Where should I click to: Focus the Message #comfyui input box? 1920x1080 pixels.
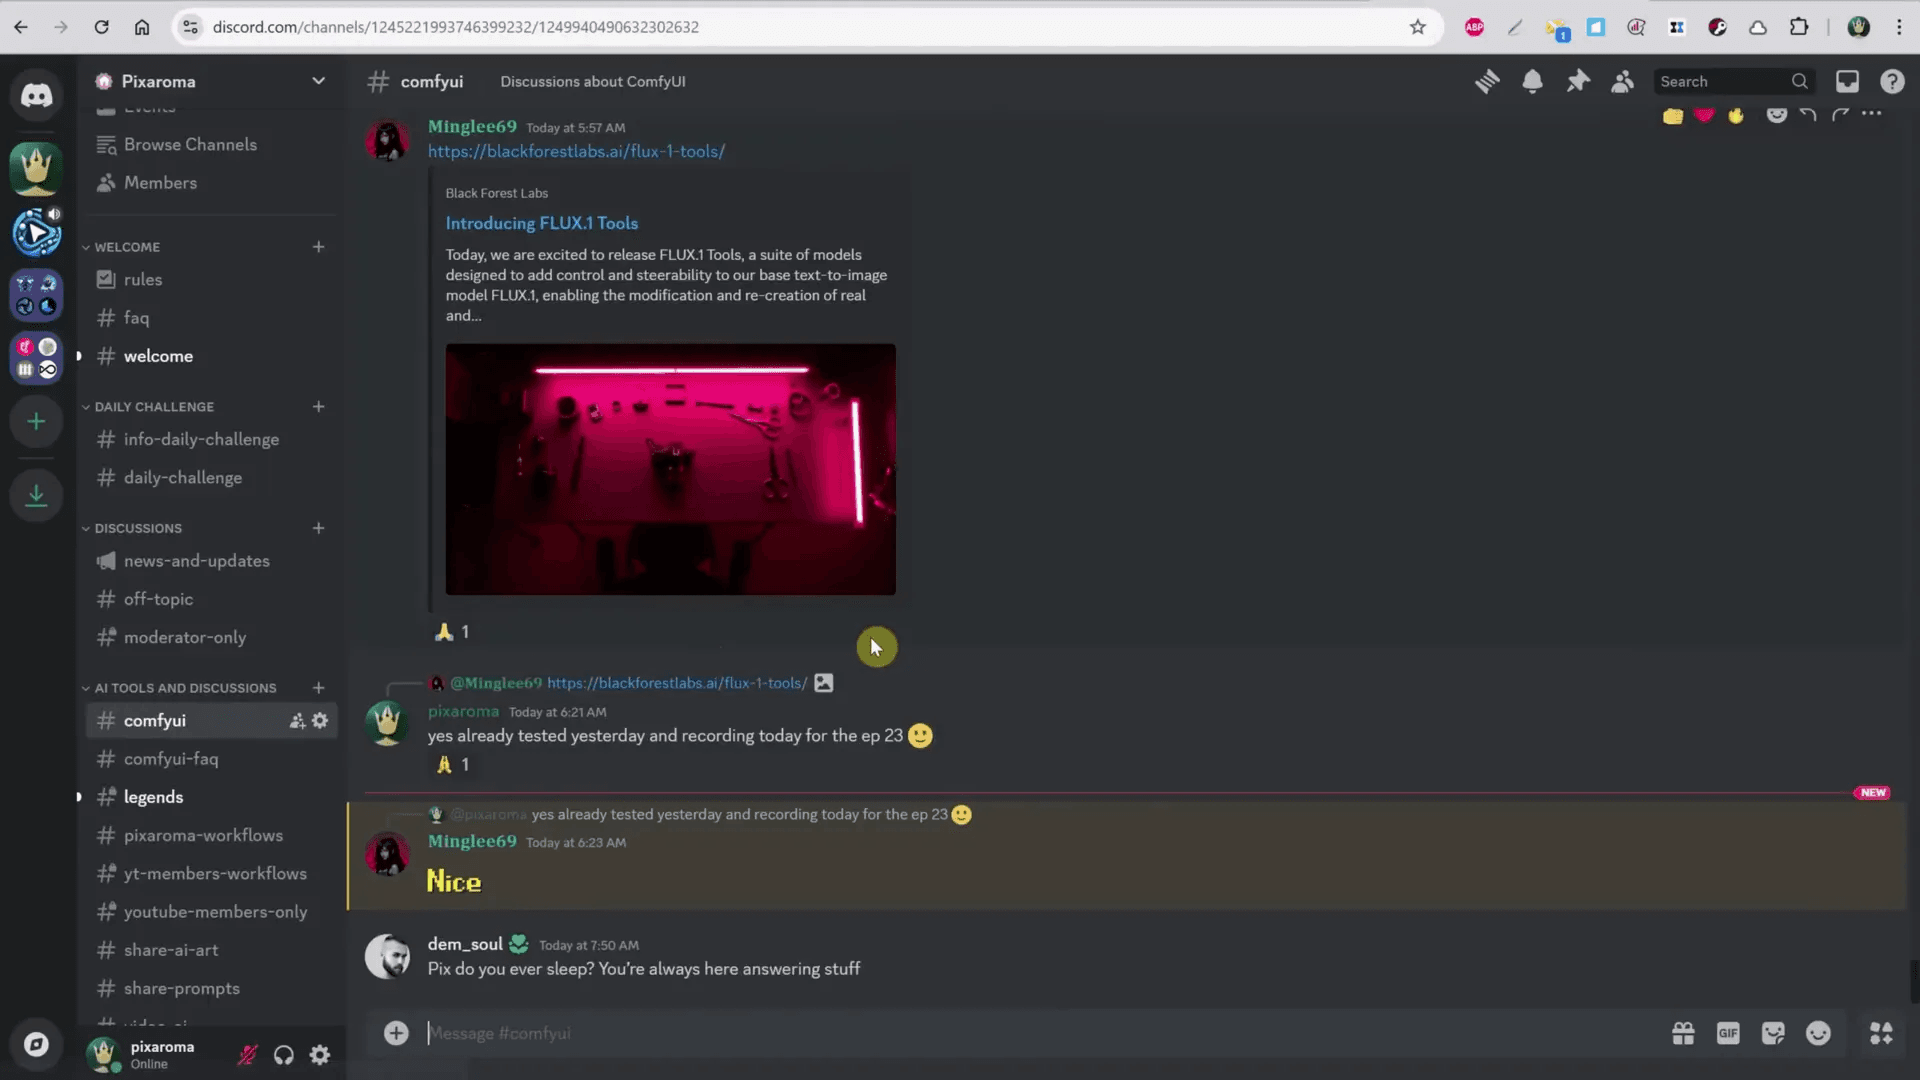click(x=1040, y=1033)
